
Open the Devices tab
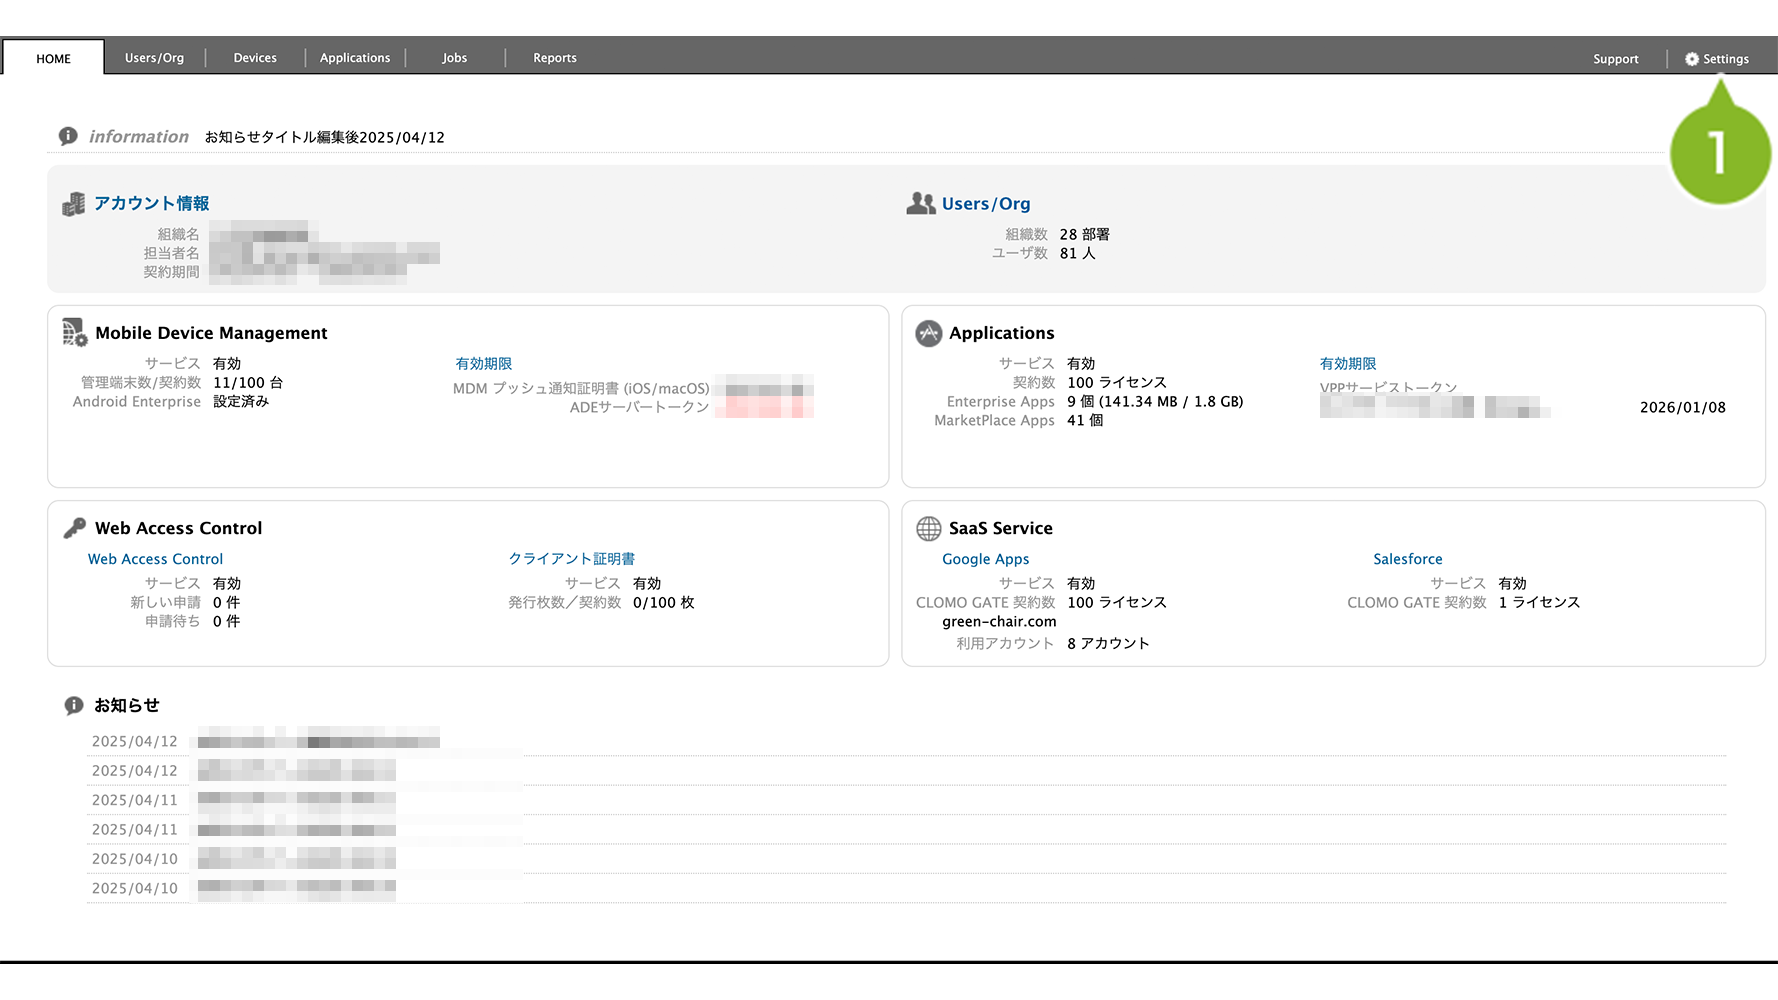tap(255, 58)
